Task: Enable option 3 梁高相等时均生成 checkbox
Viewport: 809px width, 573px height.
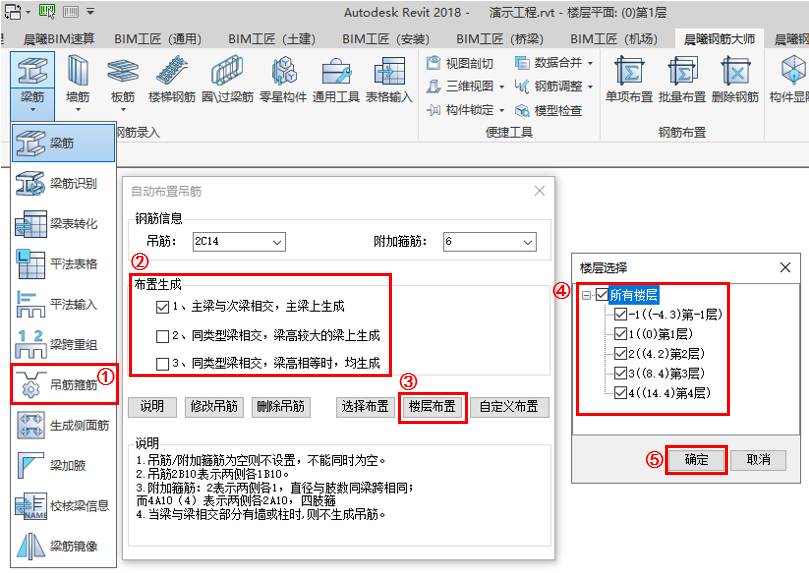Action: tap(162, 364)
